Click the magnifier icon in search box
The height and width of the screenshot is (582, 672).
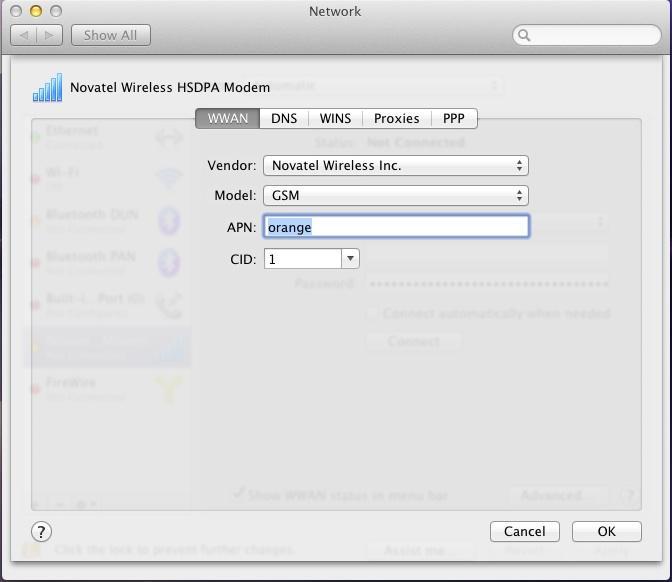tap(525, 36)
